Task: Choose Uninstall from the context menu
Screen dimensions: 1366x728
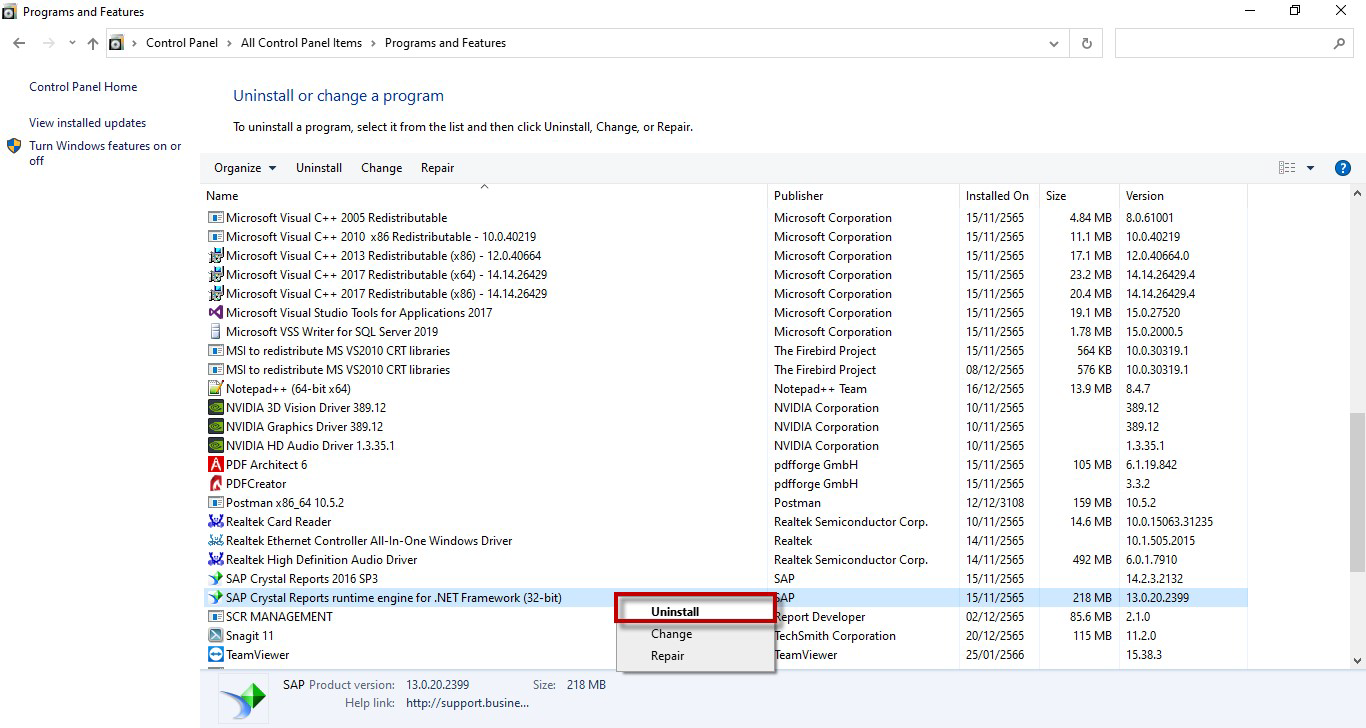Action: 675,612
